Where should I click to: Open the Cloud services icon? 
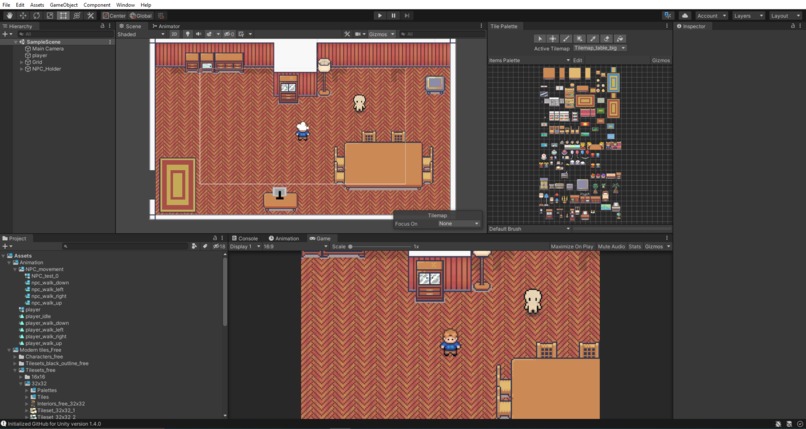point(685,15)
